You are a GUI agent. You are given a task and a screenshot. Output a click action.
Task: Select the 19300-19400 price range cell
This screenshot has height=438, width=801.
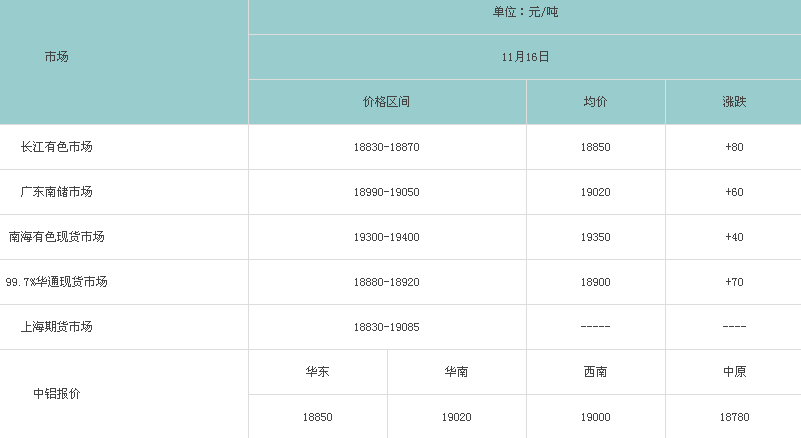tap(387, 237)
